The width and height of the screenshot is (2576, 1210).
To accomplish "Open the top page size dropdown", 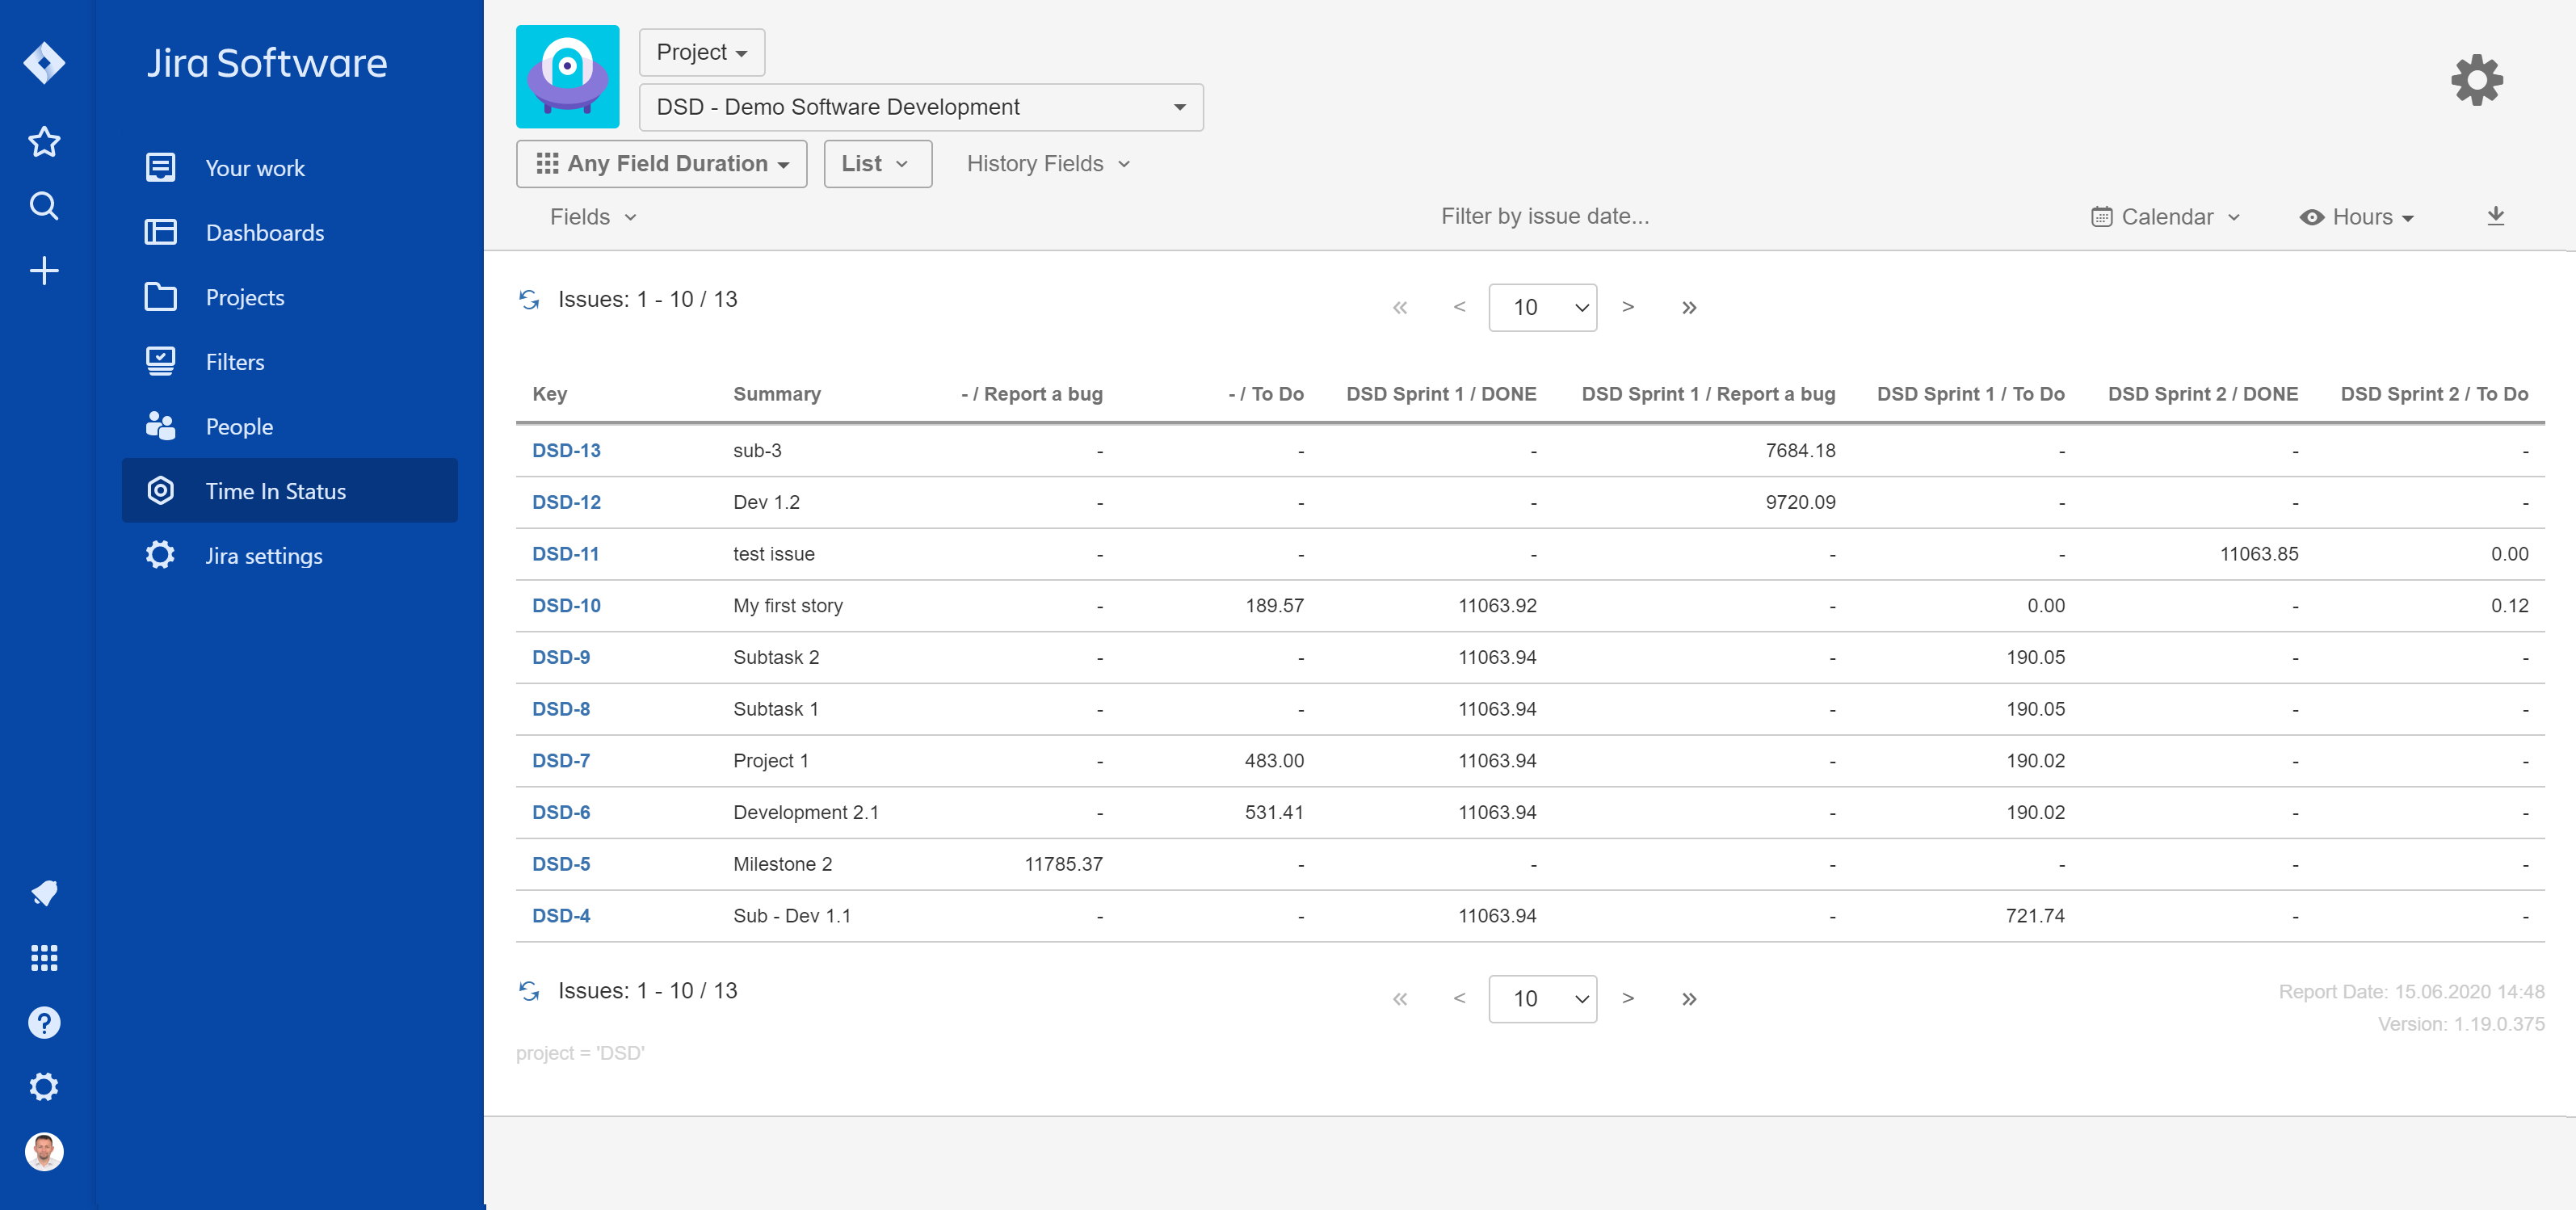I will [x=1541, y=307].
